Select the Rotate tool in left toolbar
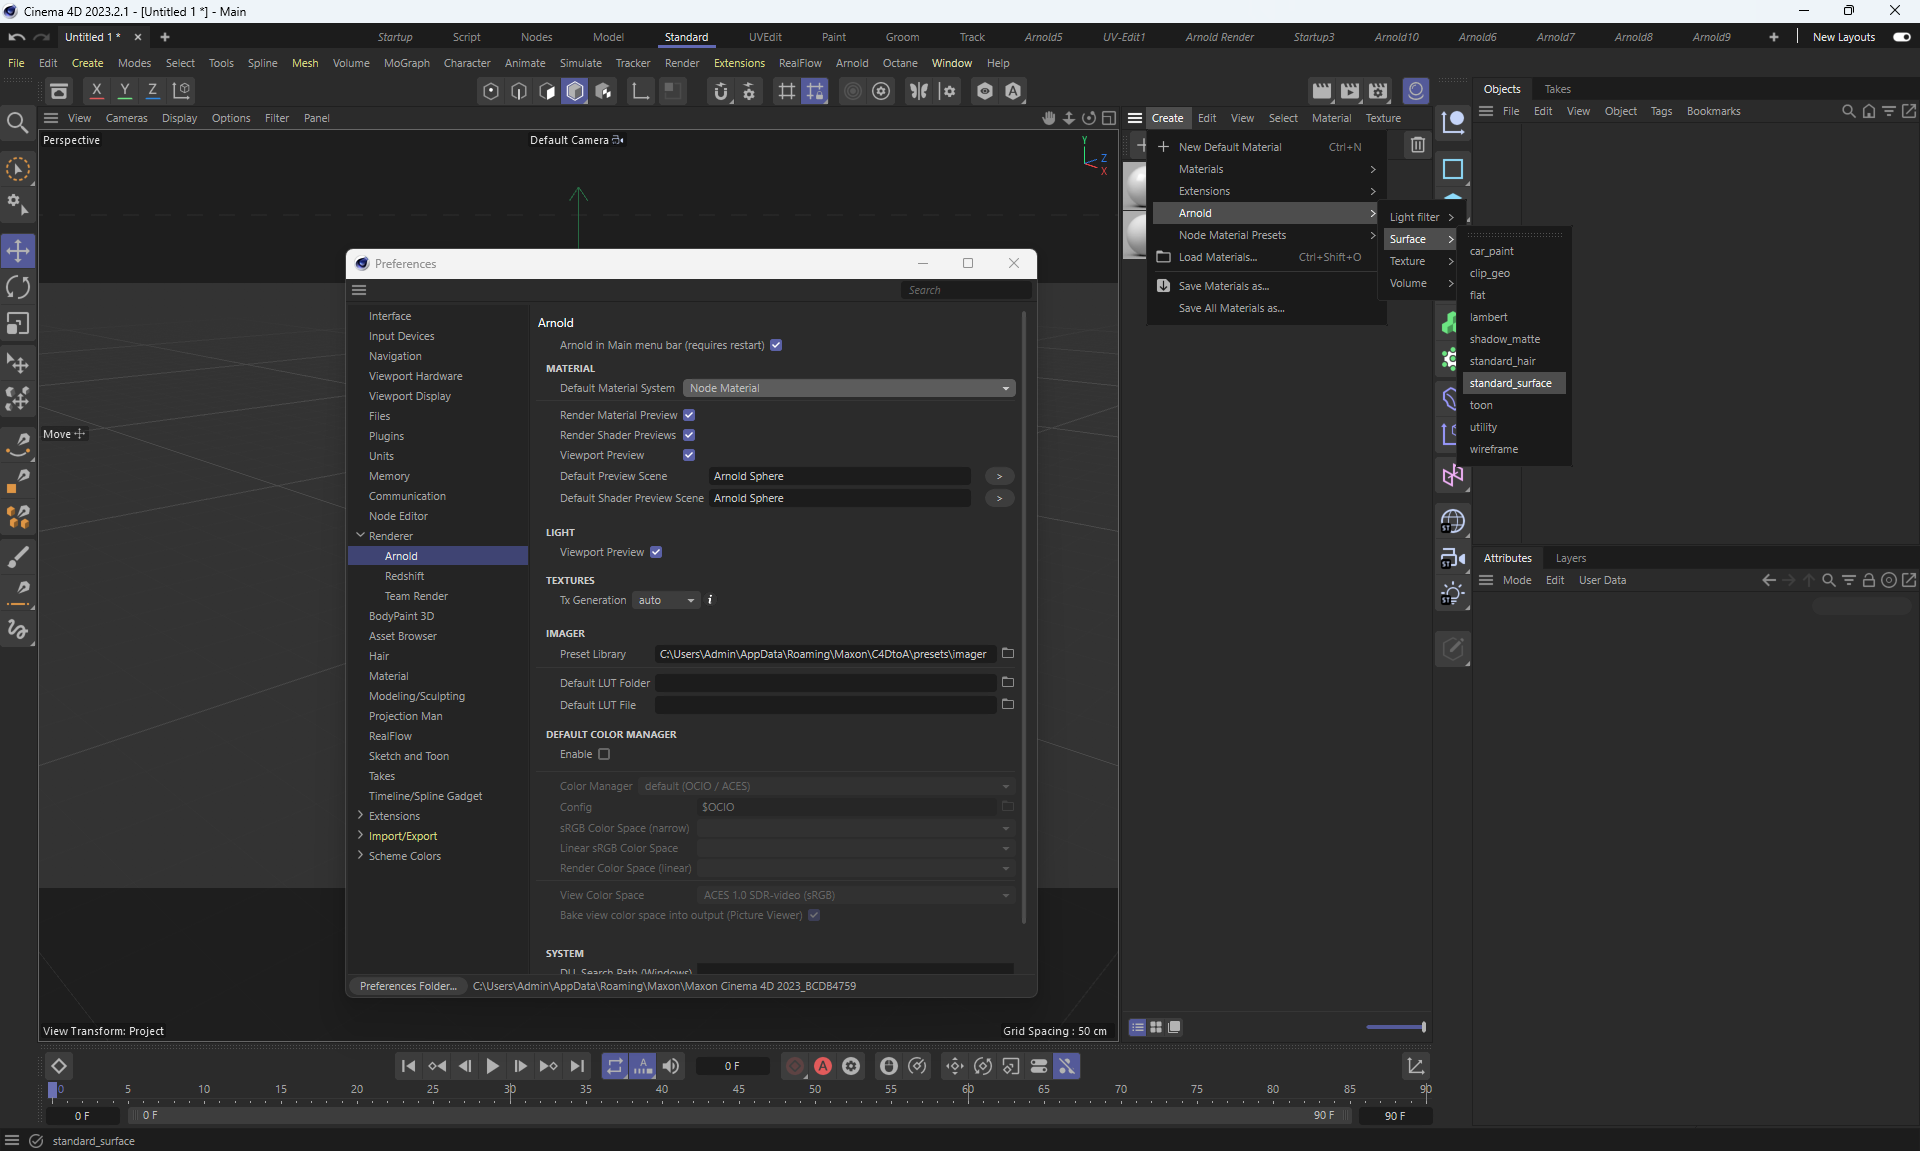 [x=18, y=288]
